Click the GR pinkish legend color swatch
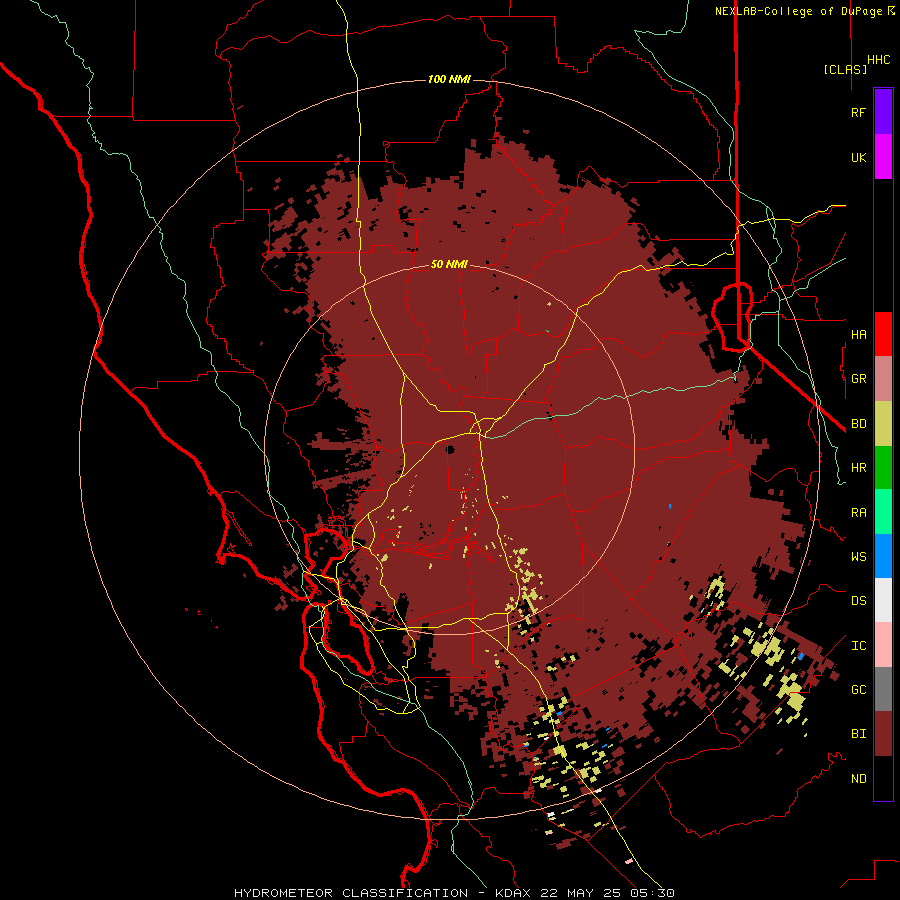 pyautogui.click(x=883, y=379)
